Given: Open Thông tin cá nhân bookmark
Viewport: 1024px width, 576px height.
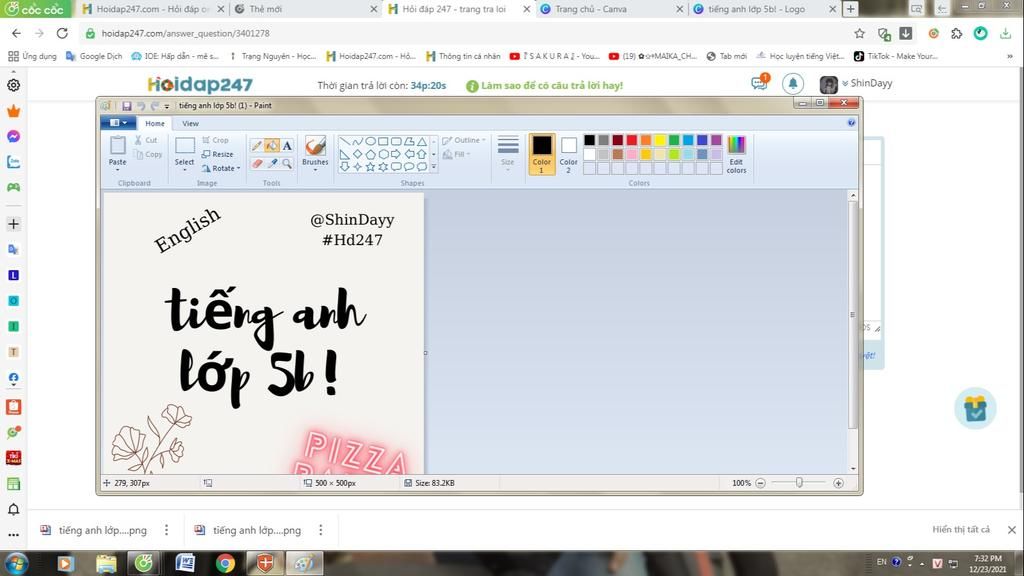Looking at the screenshot, I should coord(463,56).
